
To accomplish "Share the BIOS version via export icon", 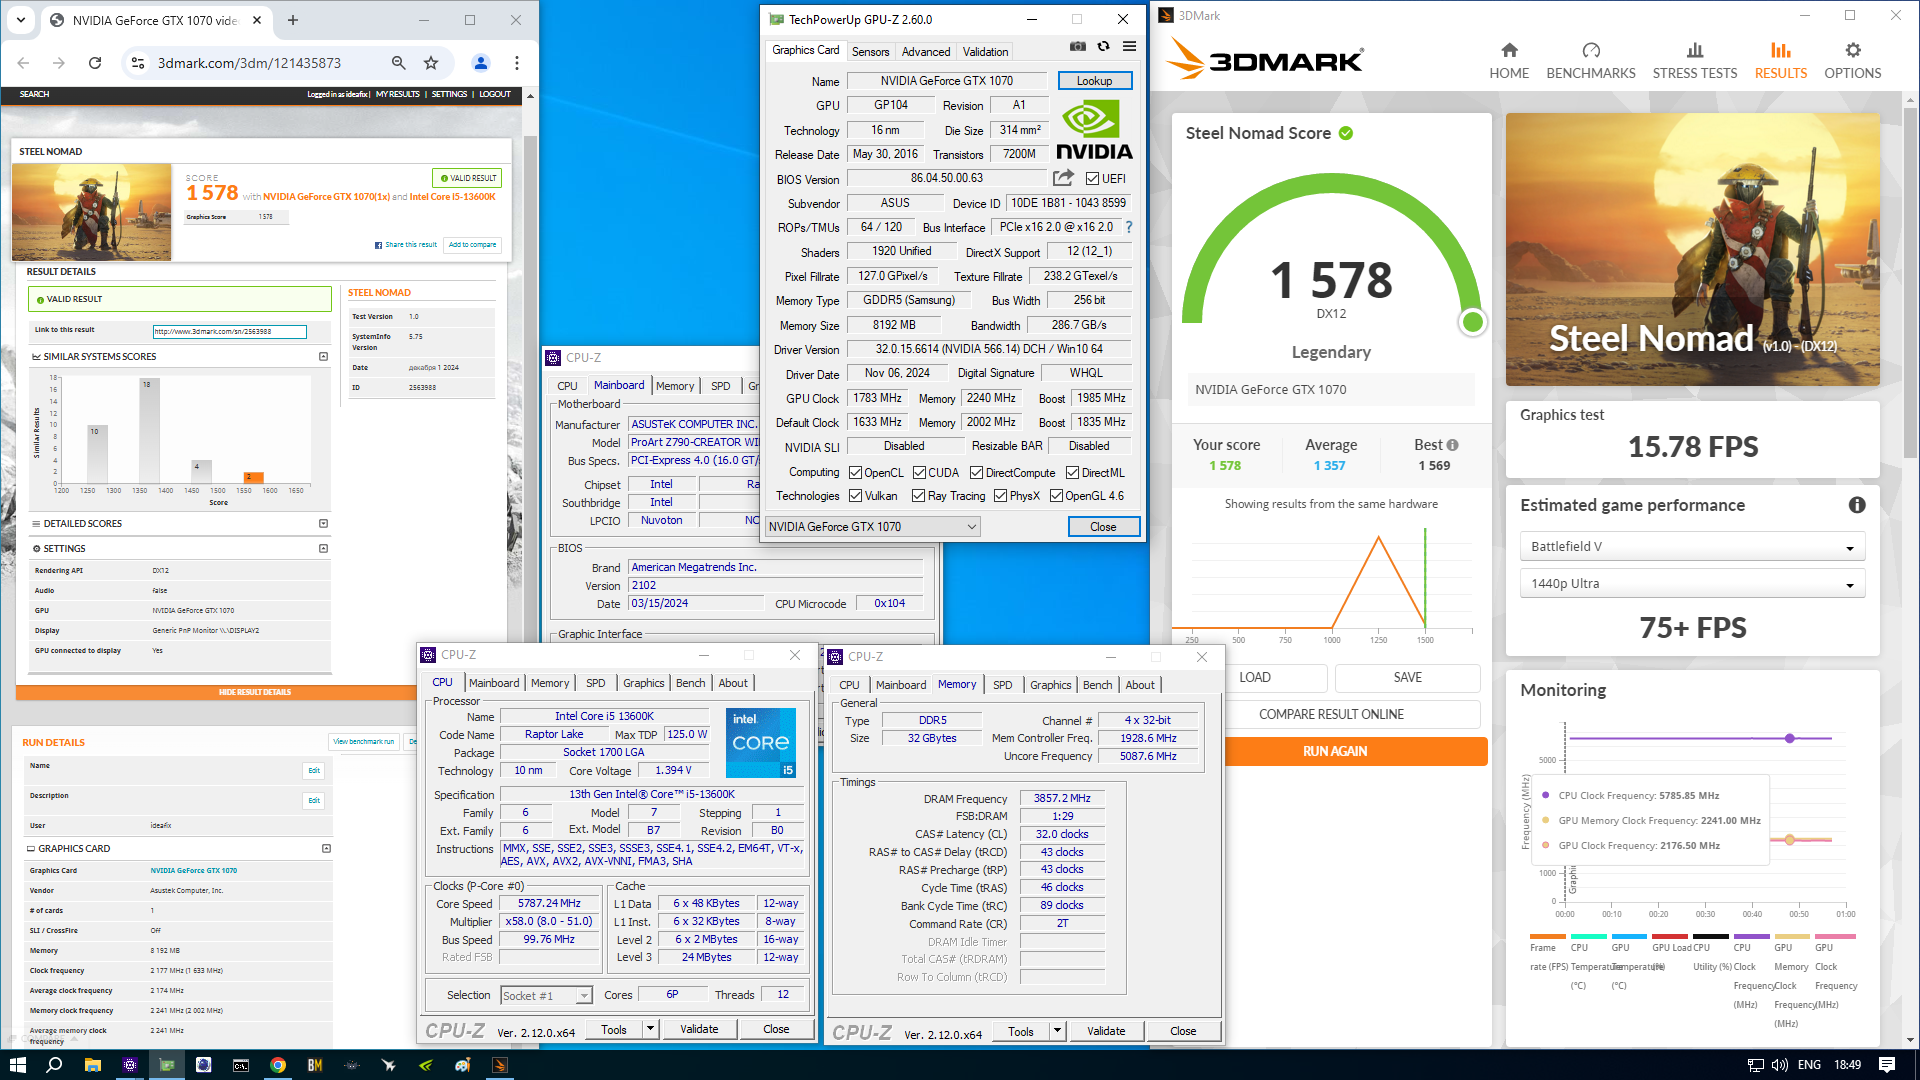I will click(1063, 178).
